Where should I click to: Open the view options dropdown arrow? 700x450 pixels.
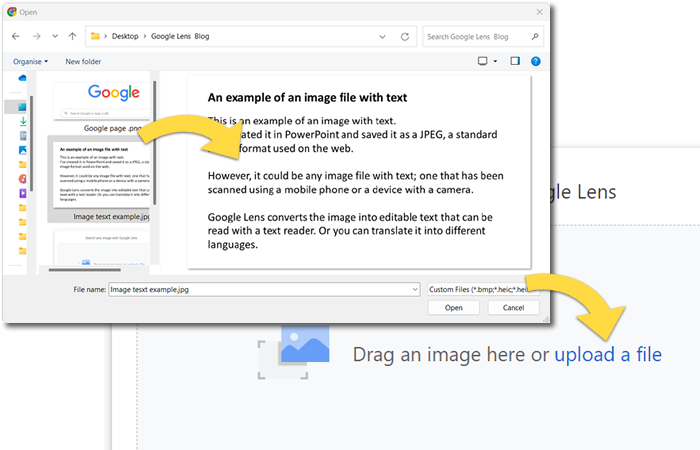pyautogui.click(x=495, y=61)
